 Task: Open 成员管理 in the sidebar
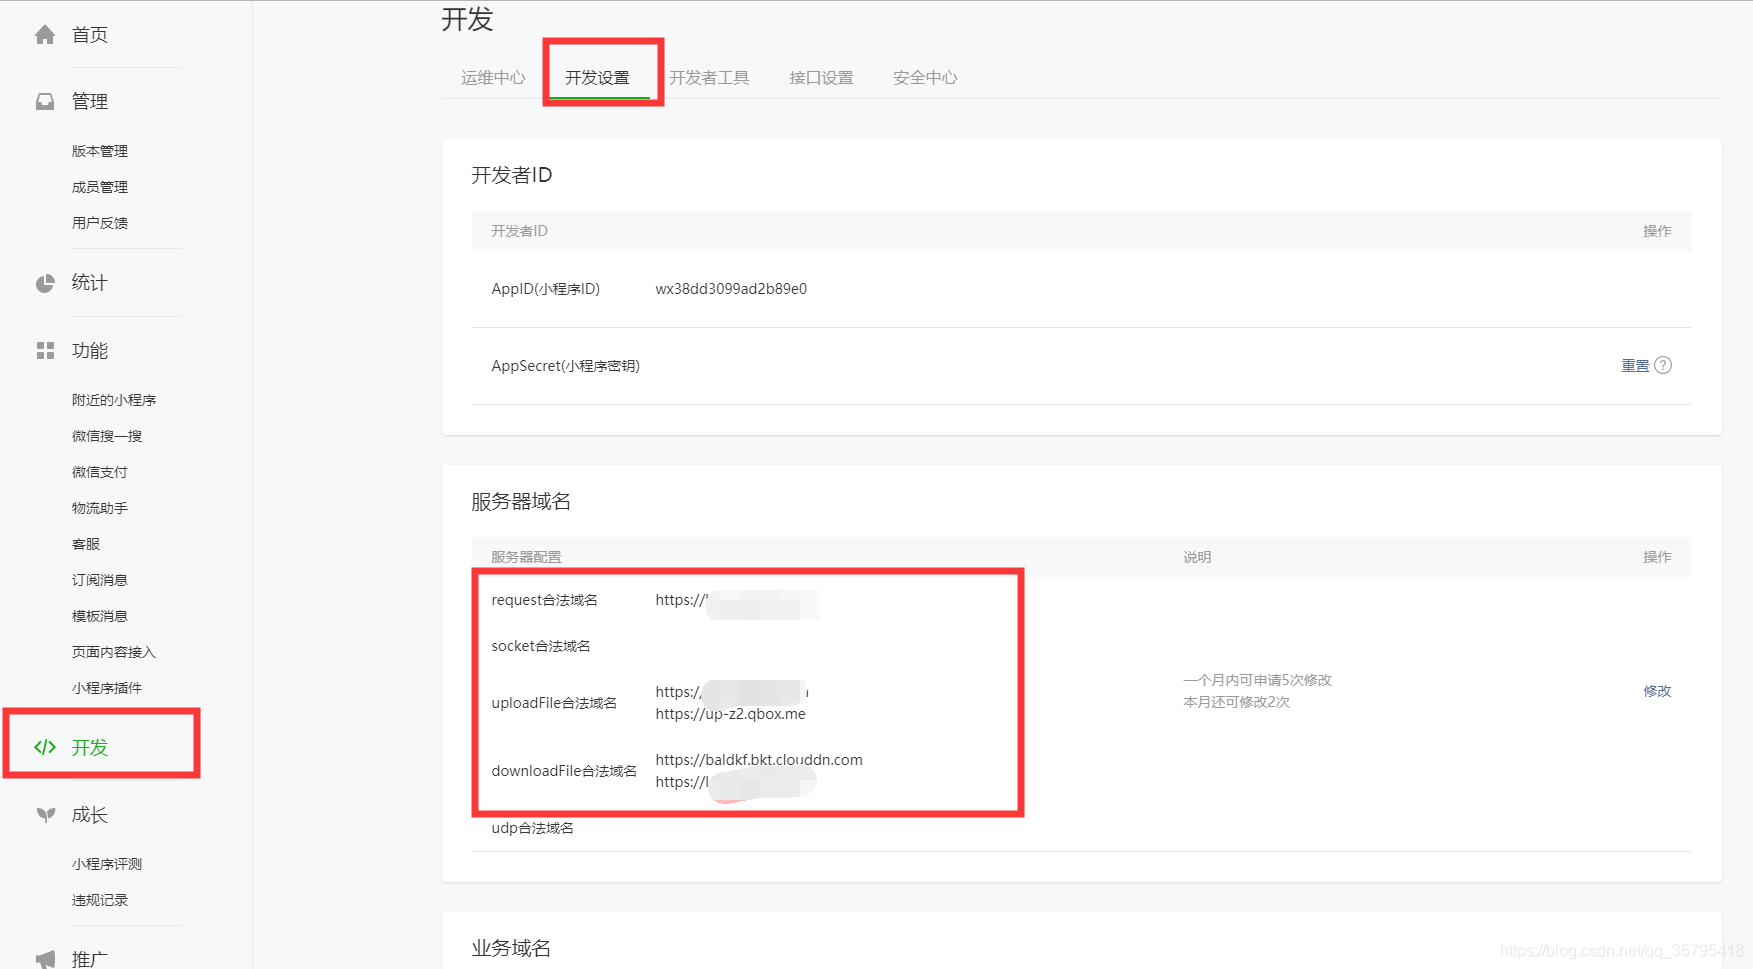click(x=100, y=187)
